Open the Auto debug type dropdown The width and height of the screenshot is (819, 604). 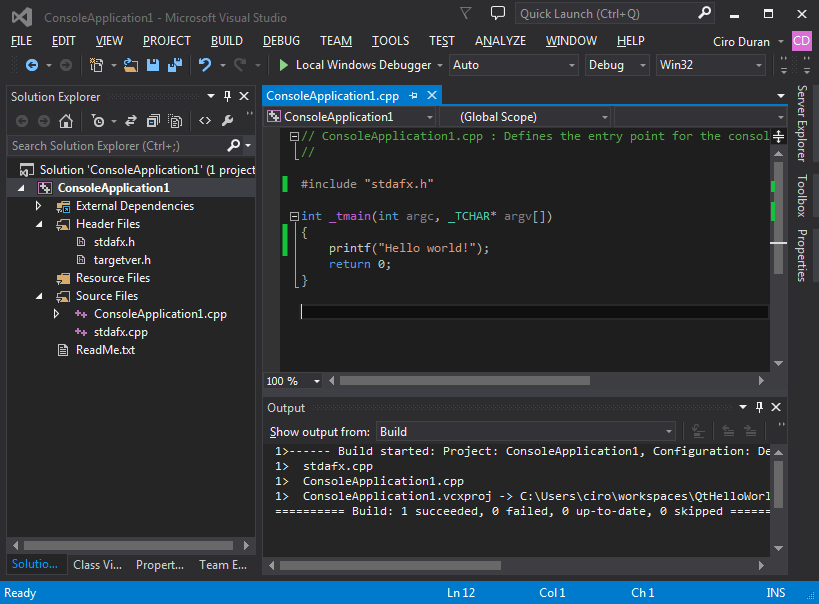click(x=514, y=65)
